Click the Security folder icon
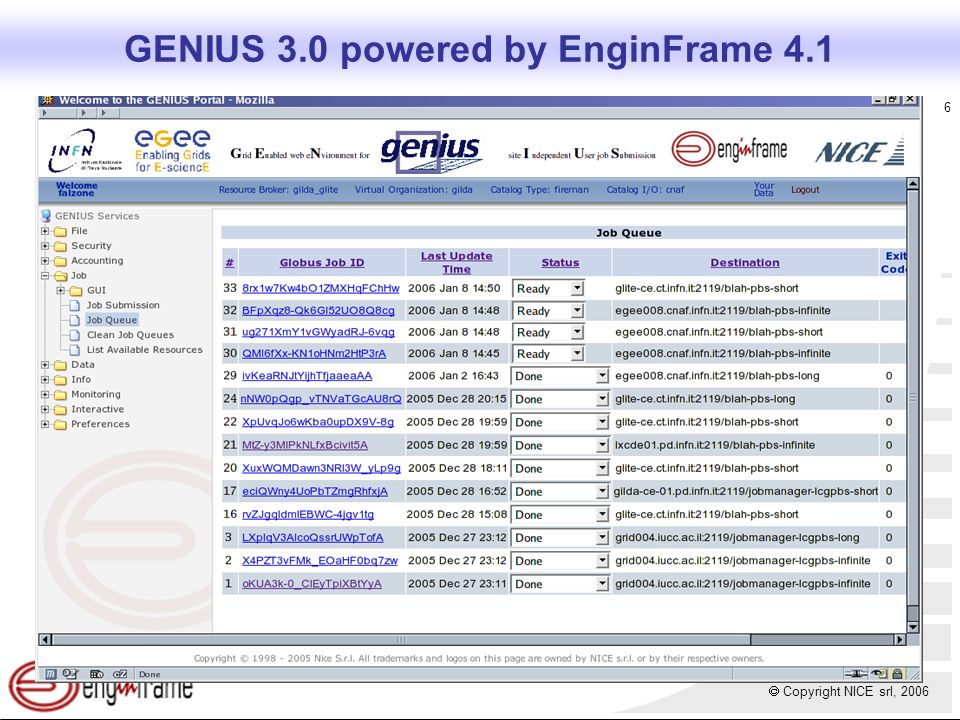This screenshot has width=960, height=720. coord(60,246)
